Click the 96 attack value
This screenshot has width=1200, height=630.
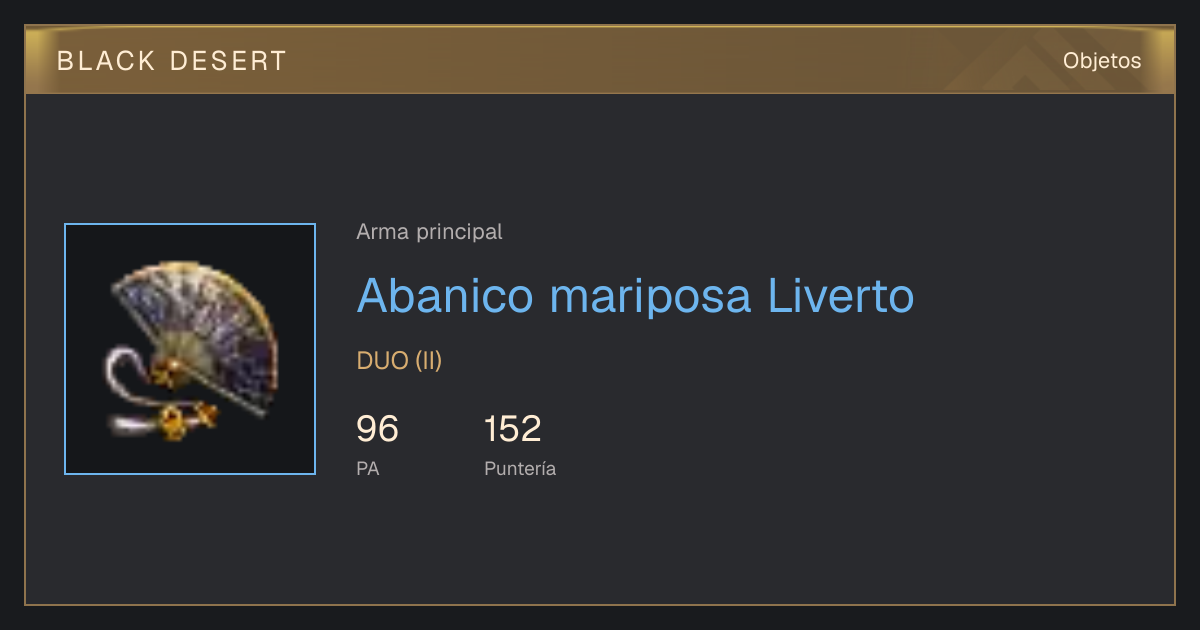tap(377, 429)
